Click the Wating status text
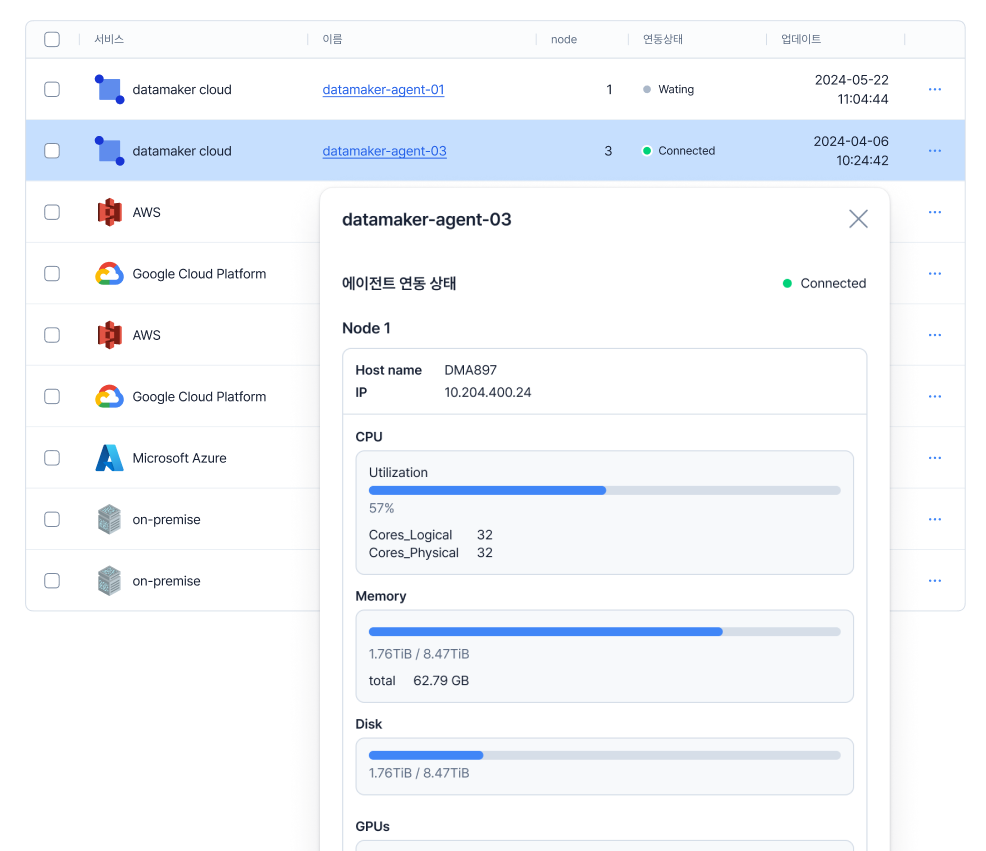 676,89
